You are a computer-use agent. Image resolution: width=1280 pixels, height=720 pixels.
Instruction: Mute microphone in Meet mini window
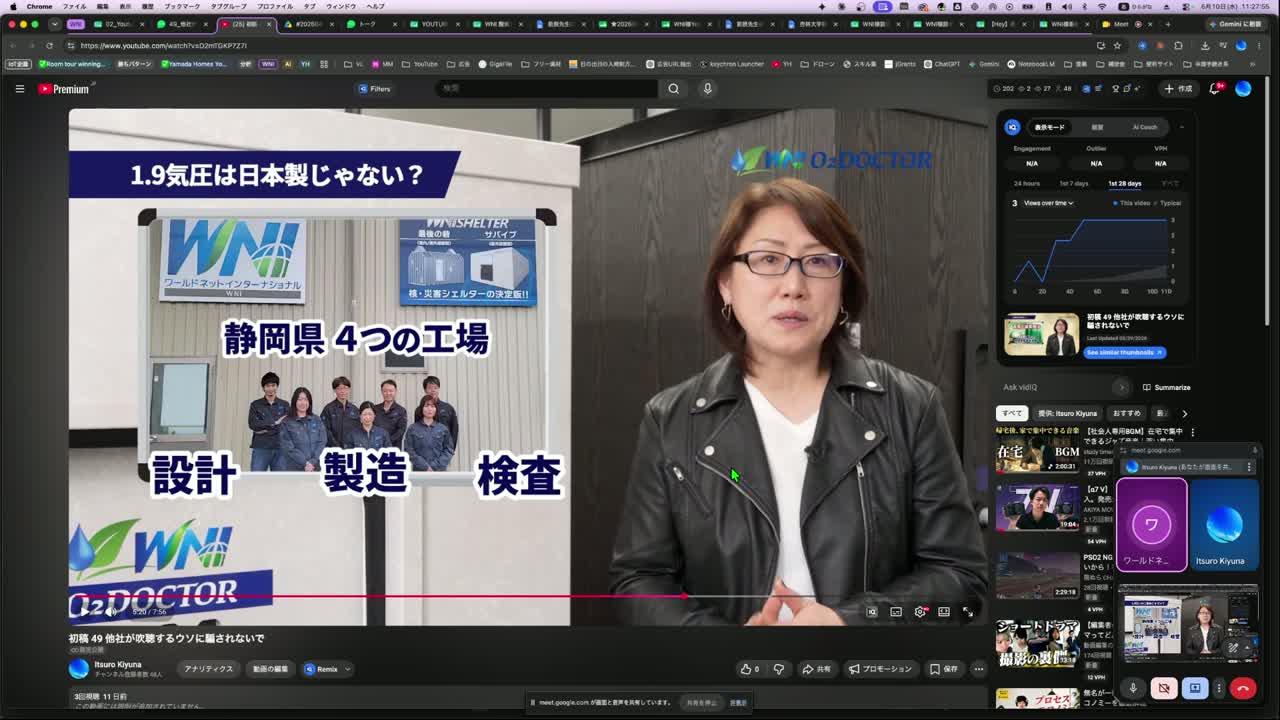(1133, 688)
